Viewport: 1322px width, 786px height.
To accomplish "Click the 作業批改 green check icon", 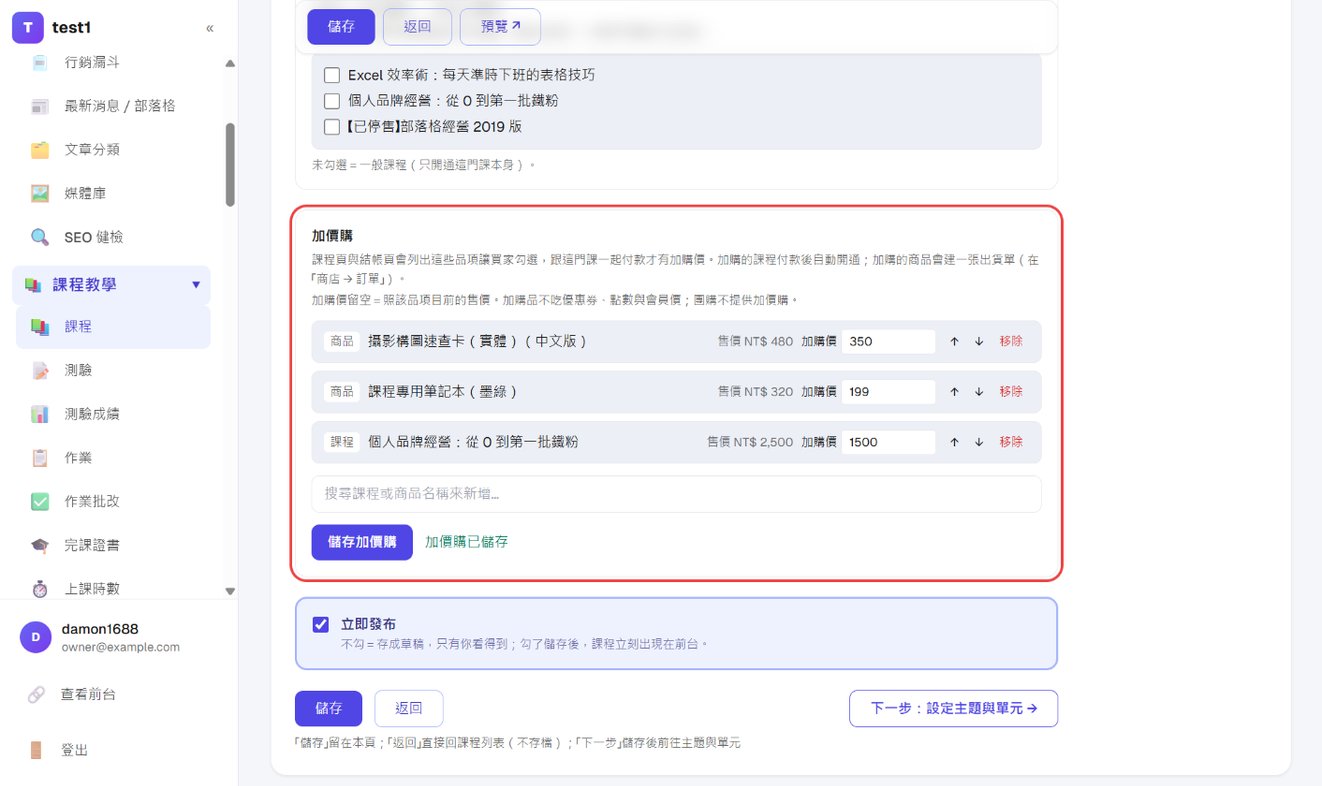I will pyautogui.click(x=40, y=502).
